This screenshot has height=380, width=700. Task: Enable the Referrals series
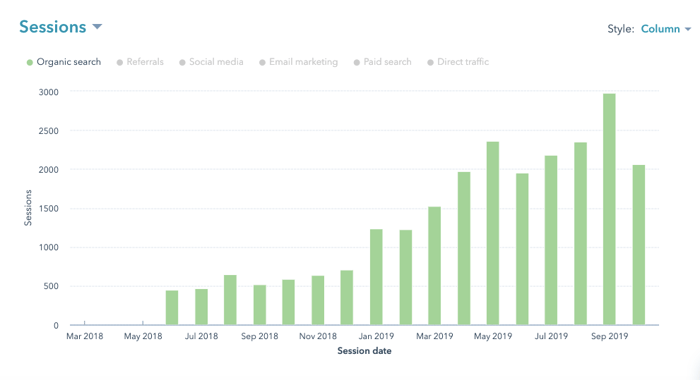pyautogui.click(x=140, y=62)
